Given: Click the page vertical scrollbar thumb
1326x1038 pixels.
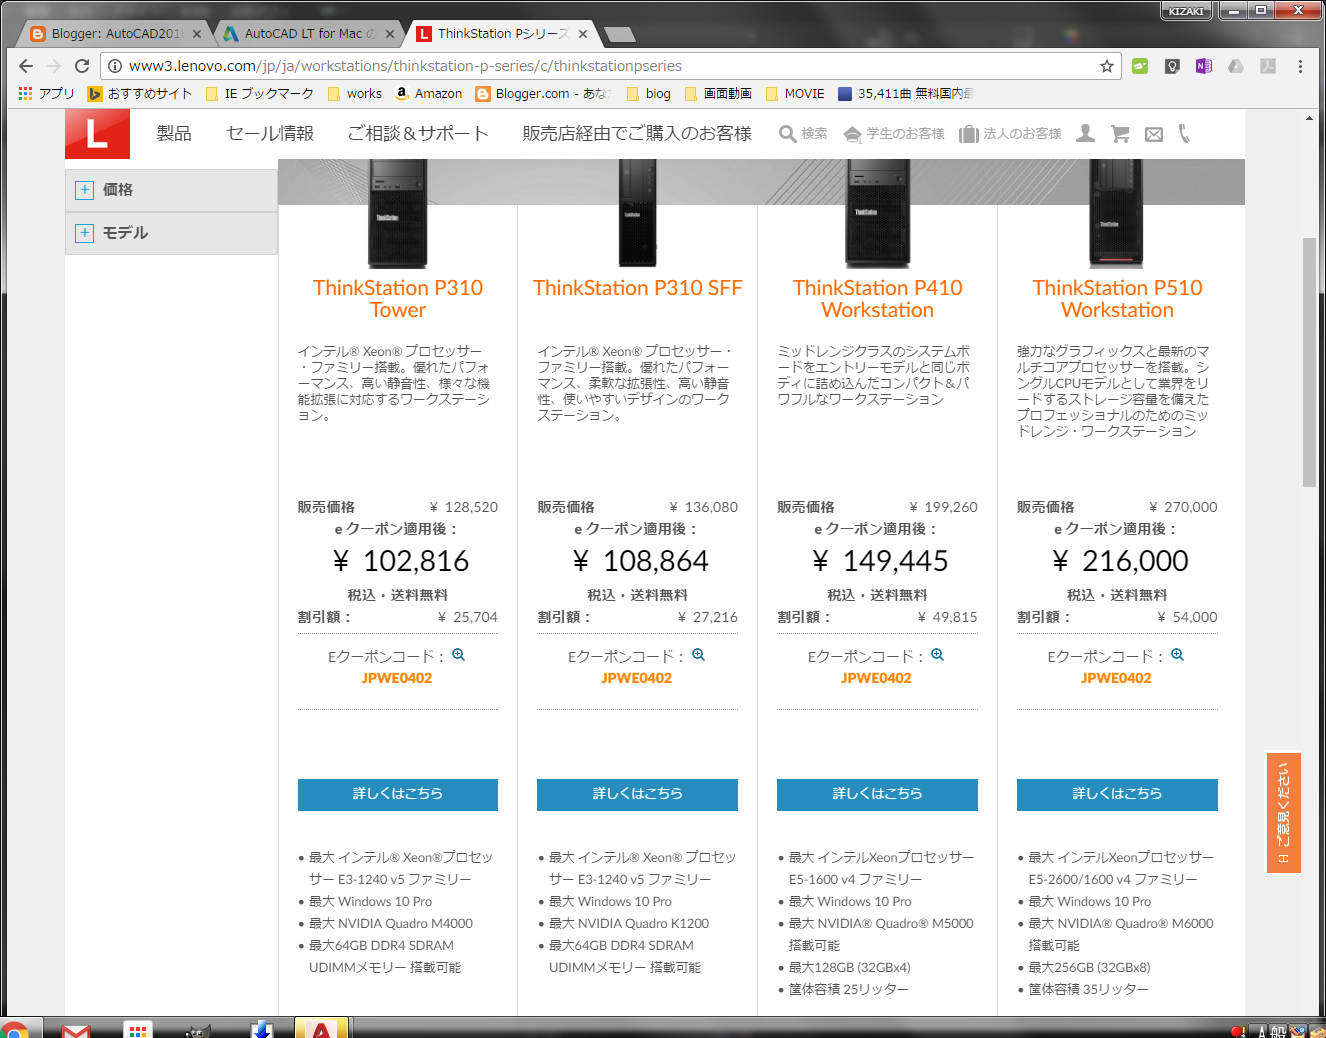Looking at the screenshot, I should click(x=1309, y=362).
